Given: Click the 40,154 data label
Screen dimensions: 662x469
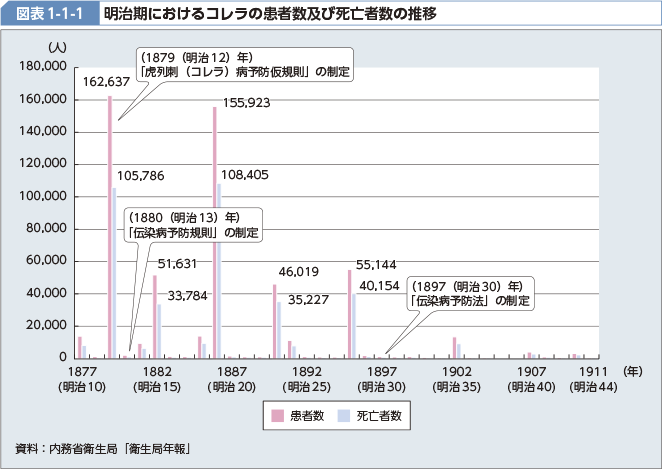Looking at the screenshot, I should click(x=380, y=285).
